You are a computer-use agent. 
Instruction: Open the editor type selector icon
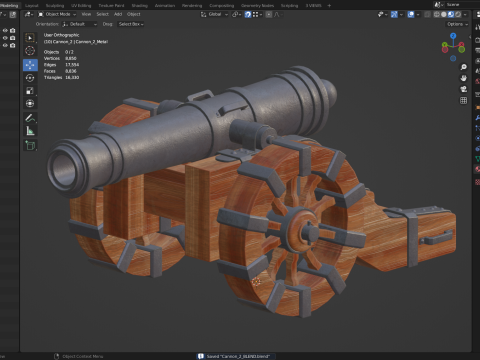pyautogui.click(x=28, y=14)
